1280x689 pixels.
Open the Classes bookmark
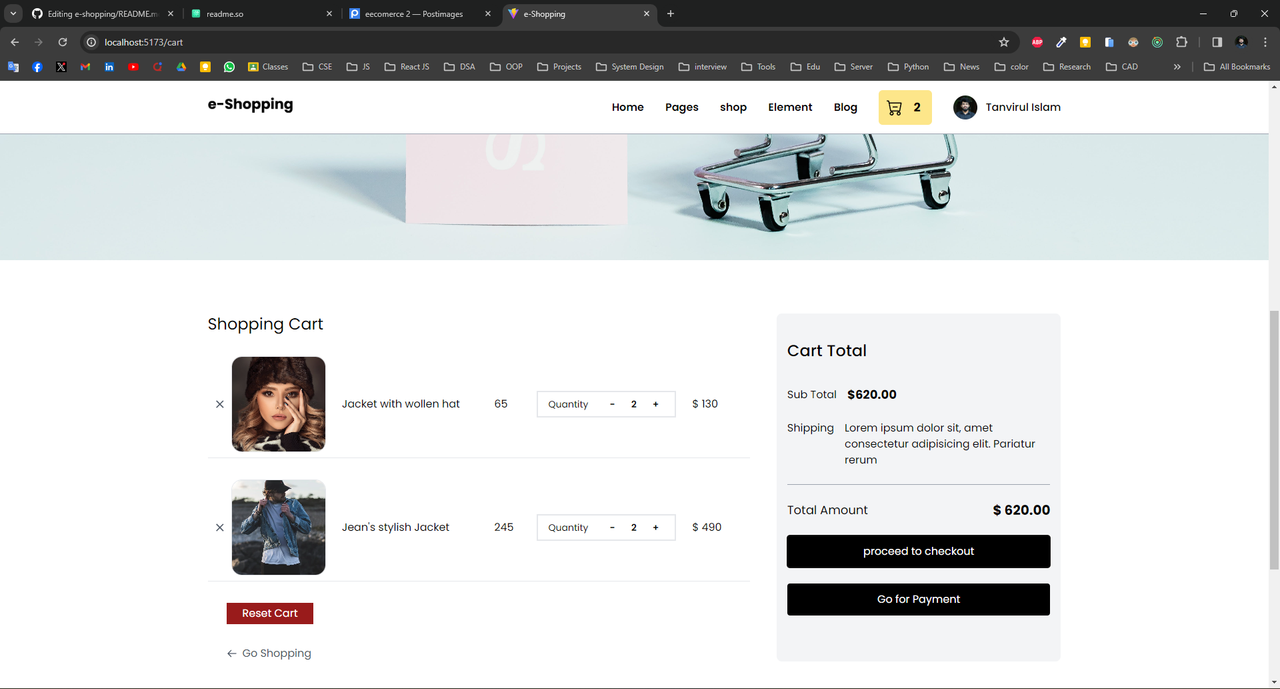(x=268, y=67)
